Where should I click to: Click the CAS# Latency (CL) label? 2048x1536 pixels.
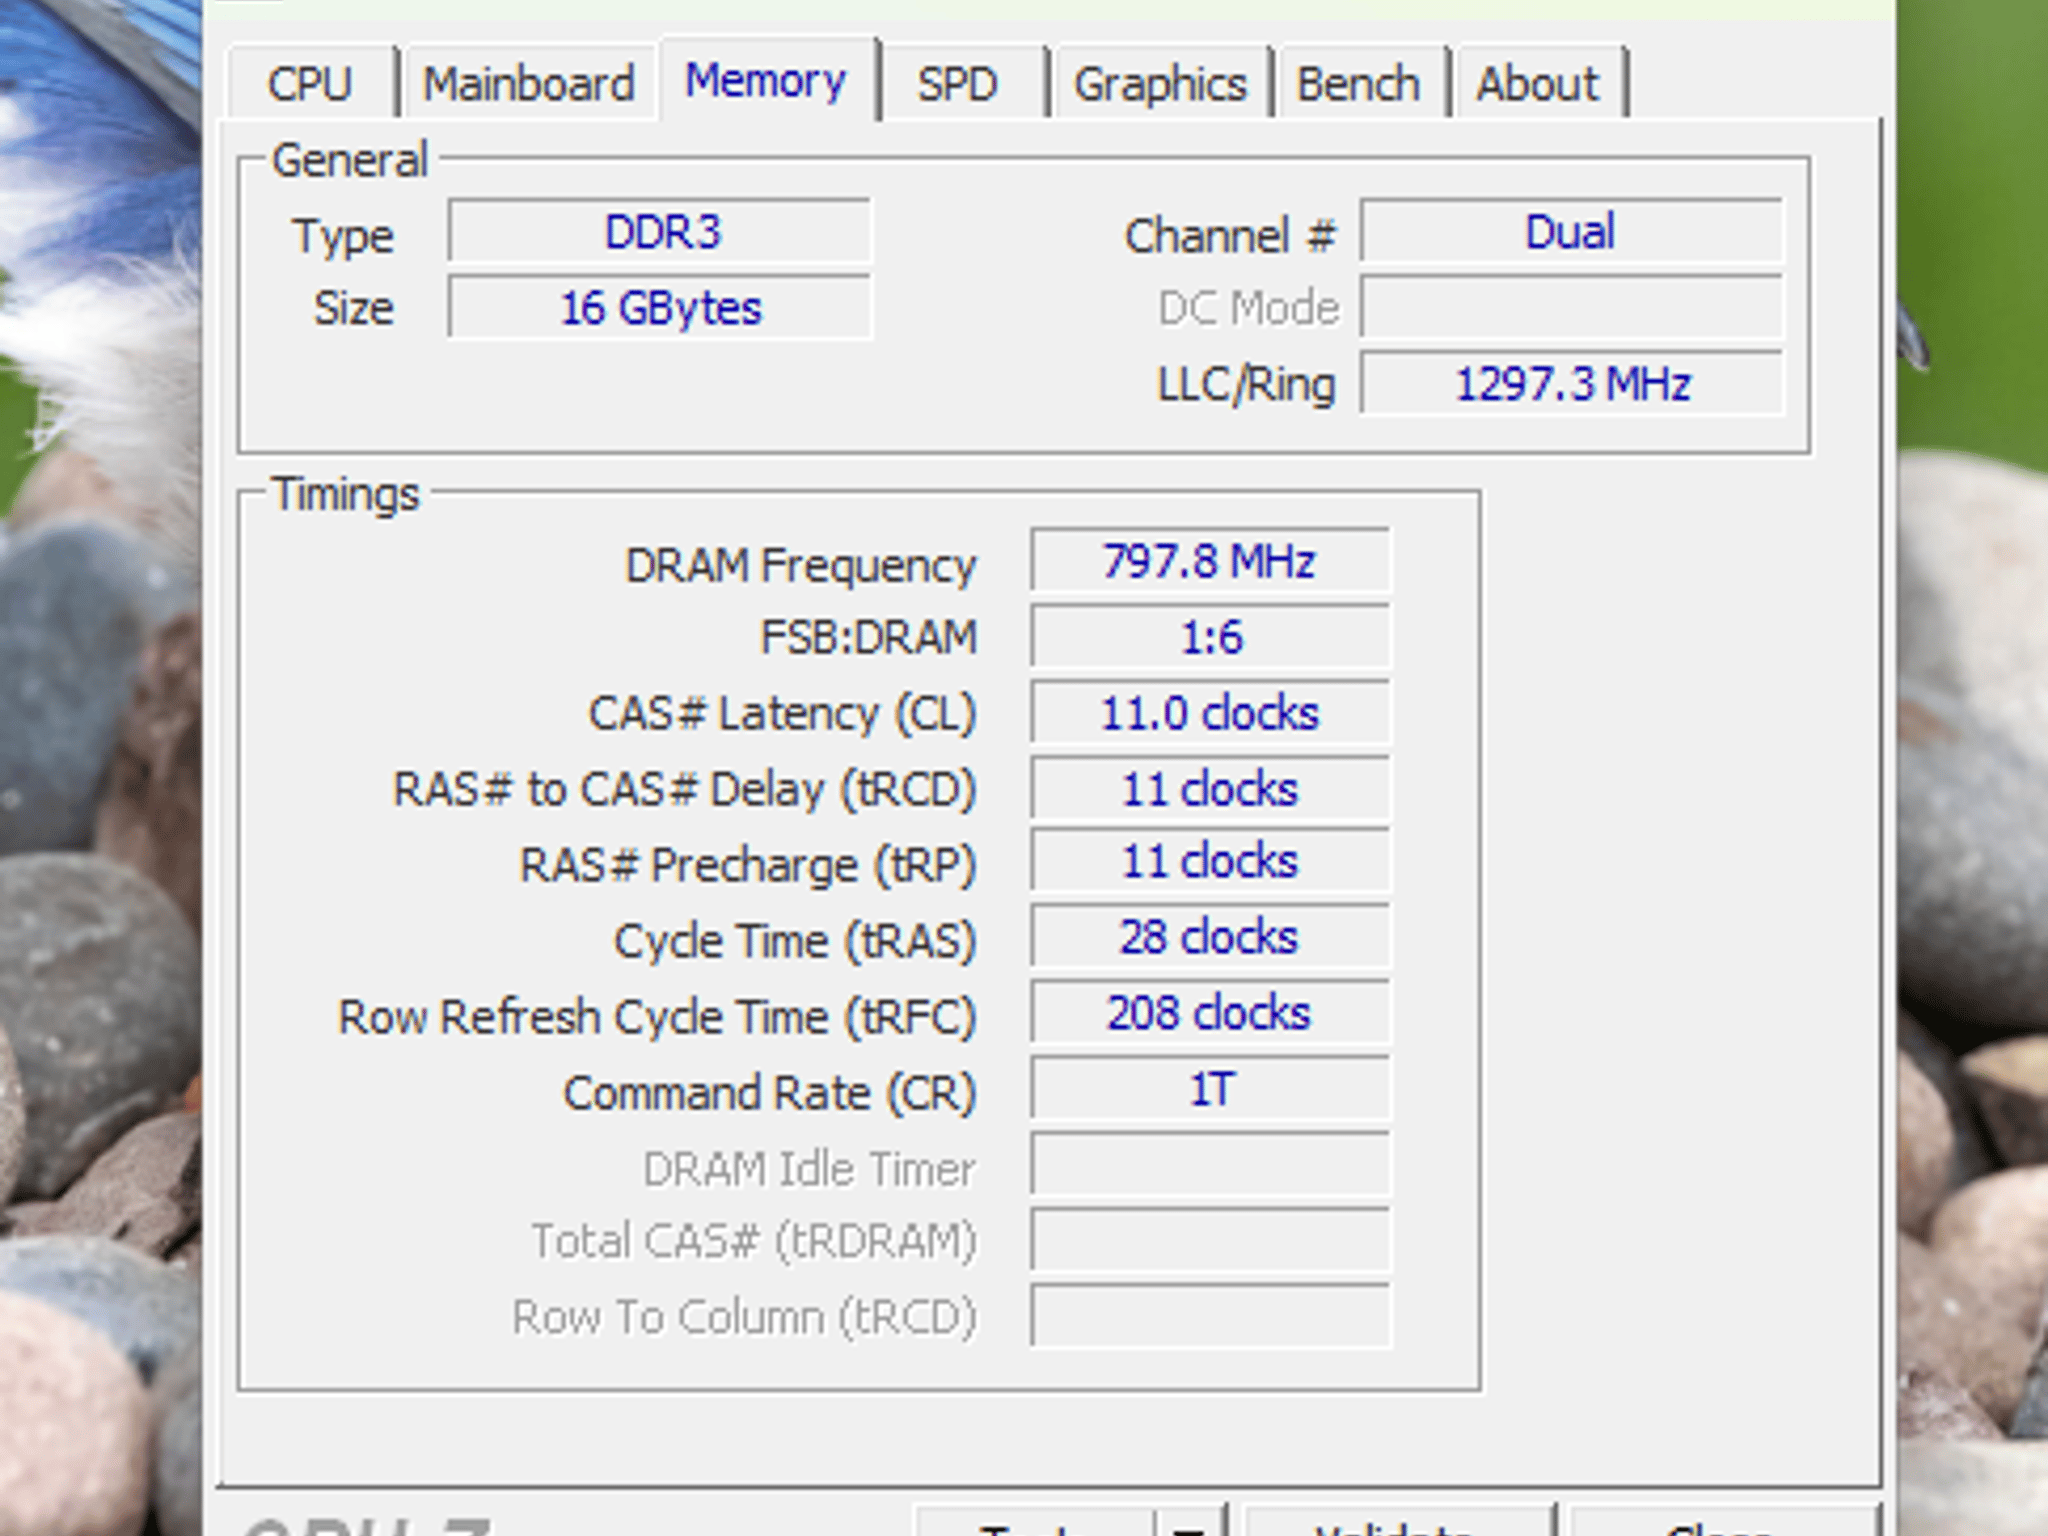click(x=782, y=714)
